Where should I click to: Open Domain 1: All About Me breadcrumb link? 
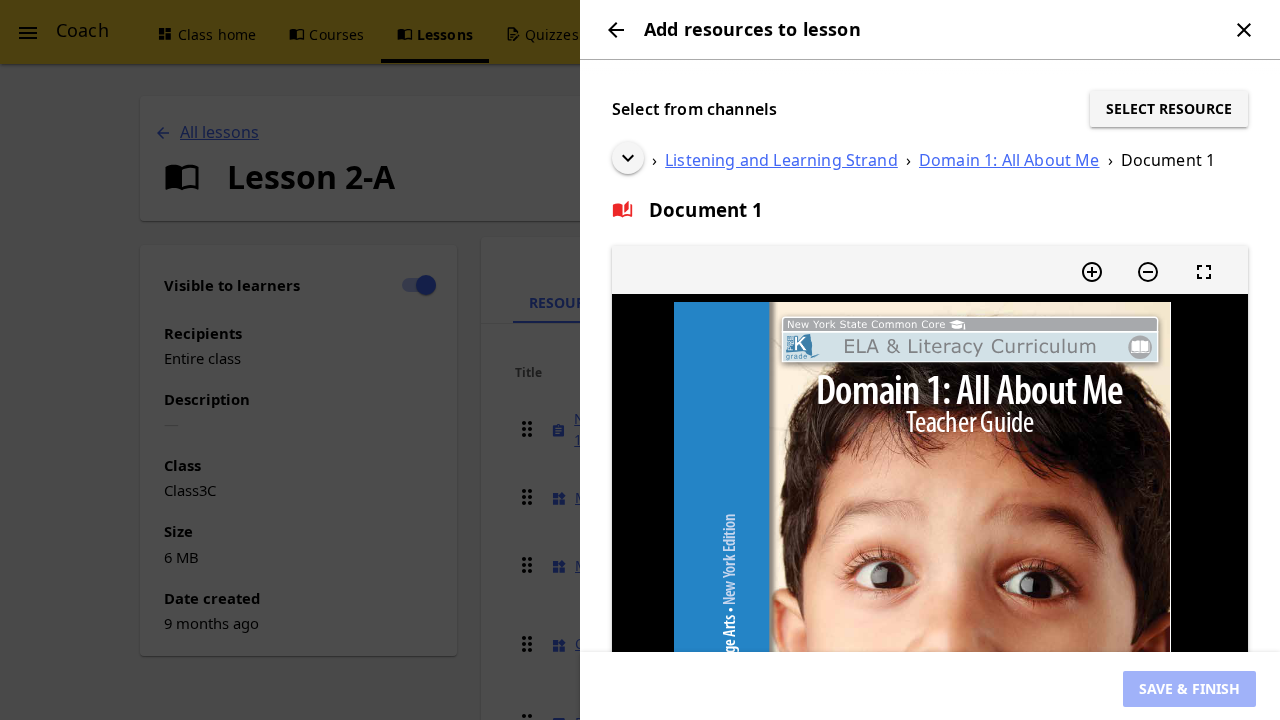[1009, 160]
